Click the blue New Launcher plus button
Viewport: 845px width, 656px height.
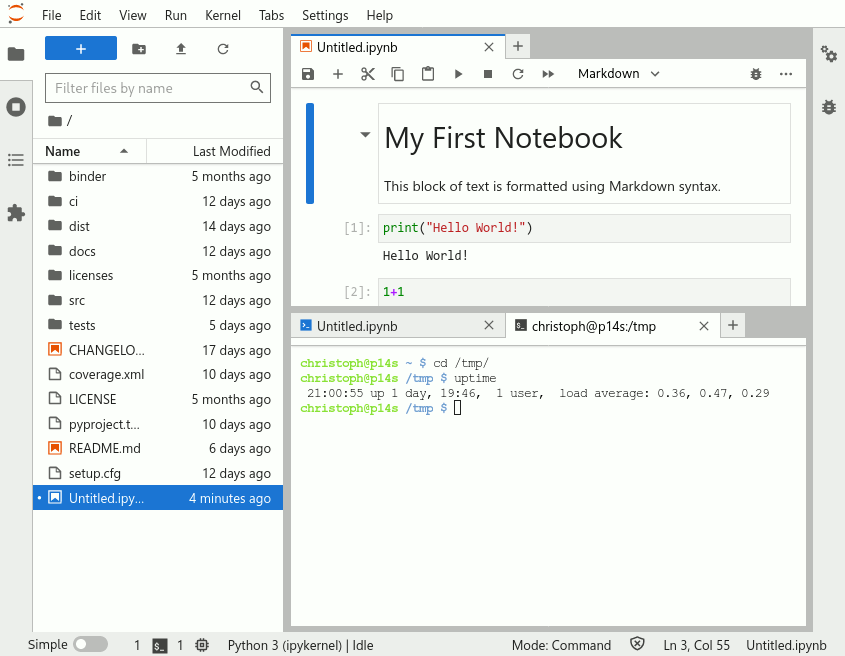[x=81, y=49]
